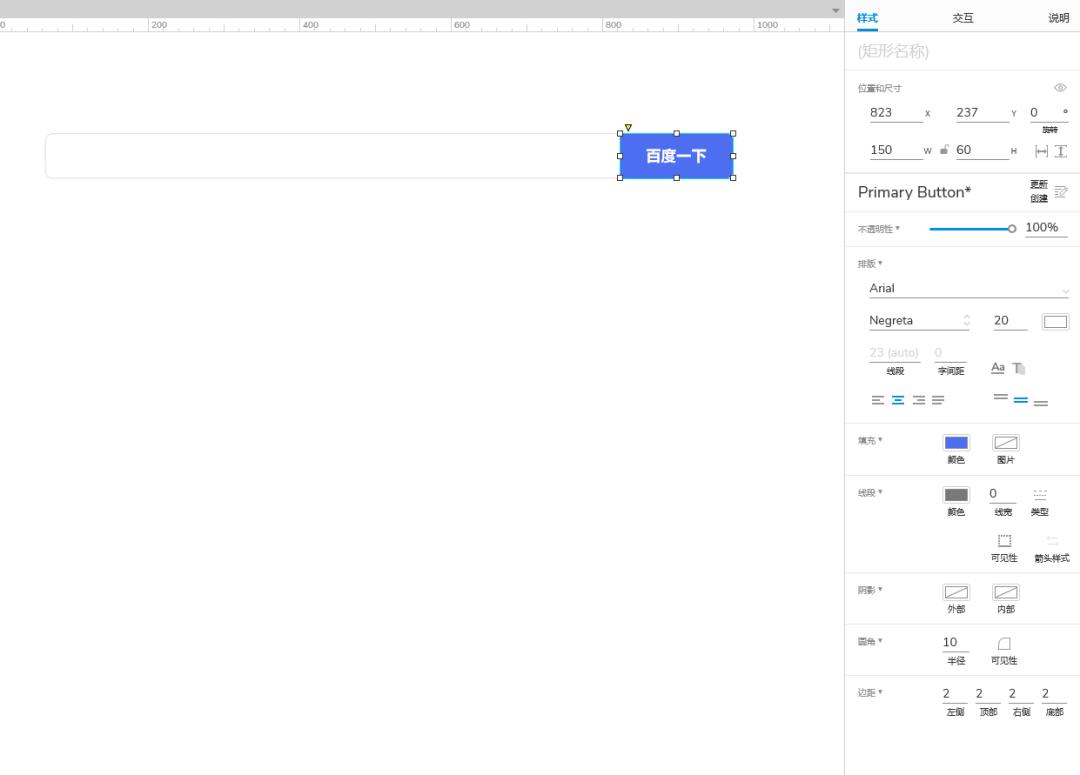Click the font size field showing 20

pos(1010,320)
